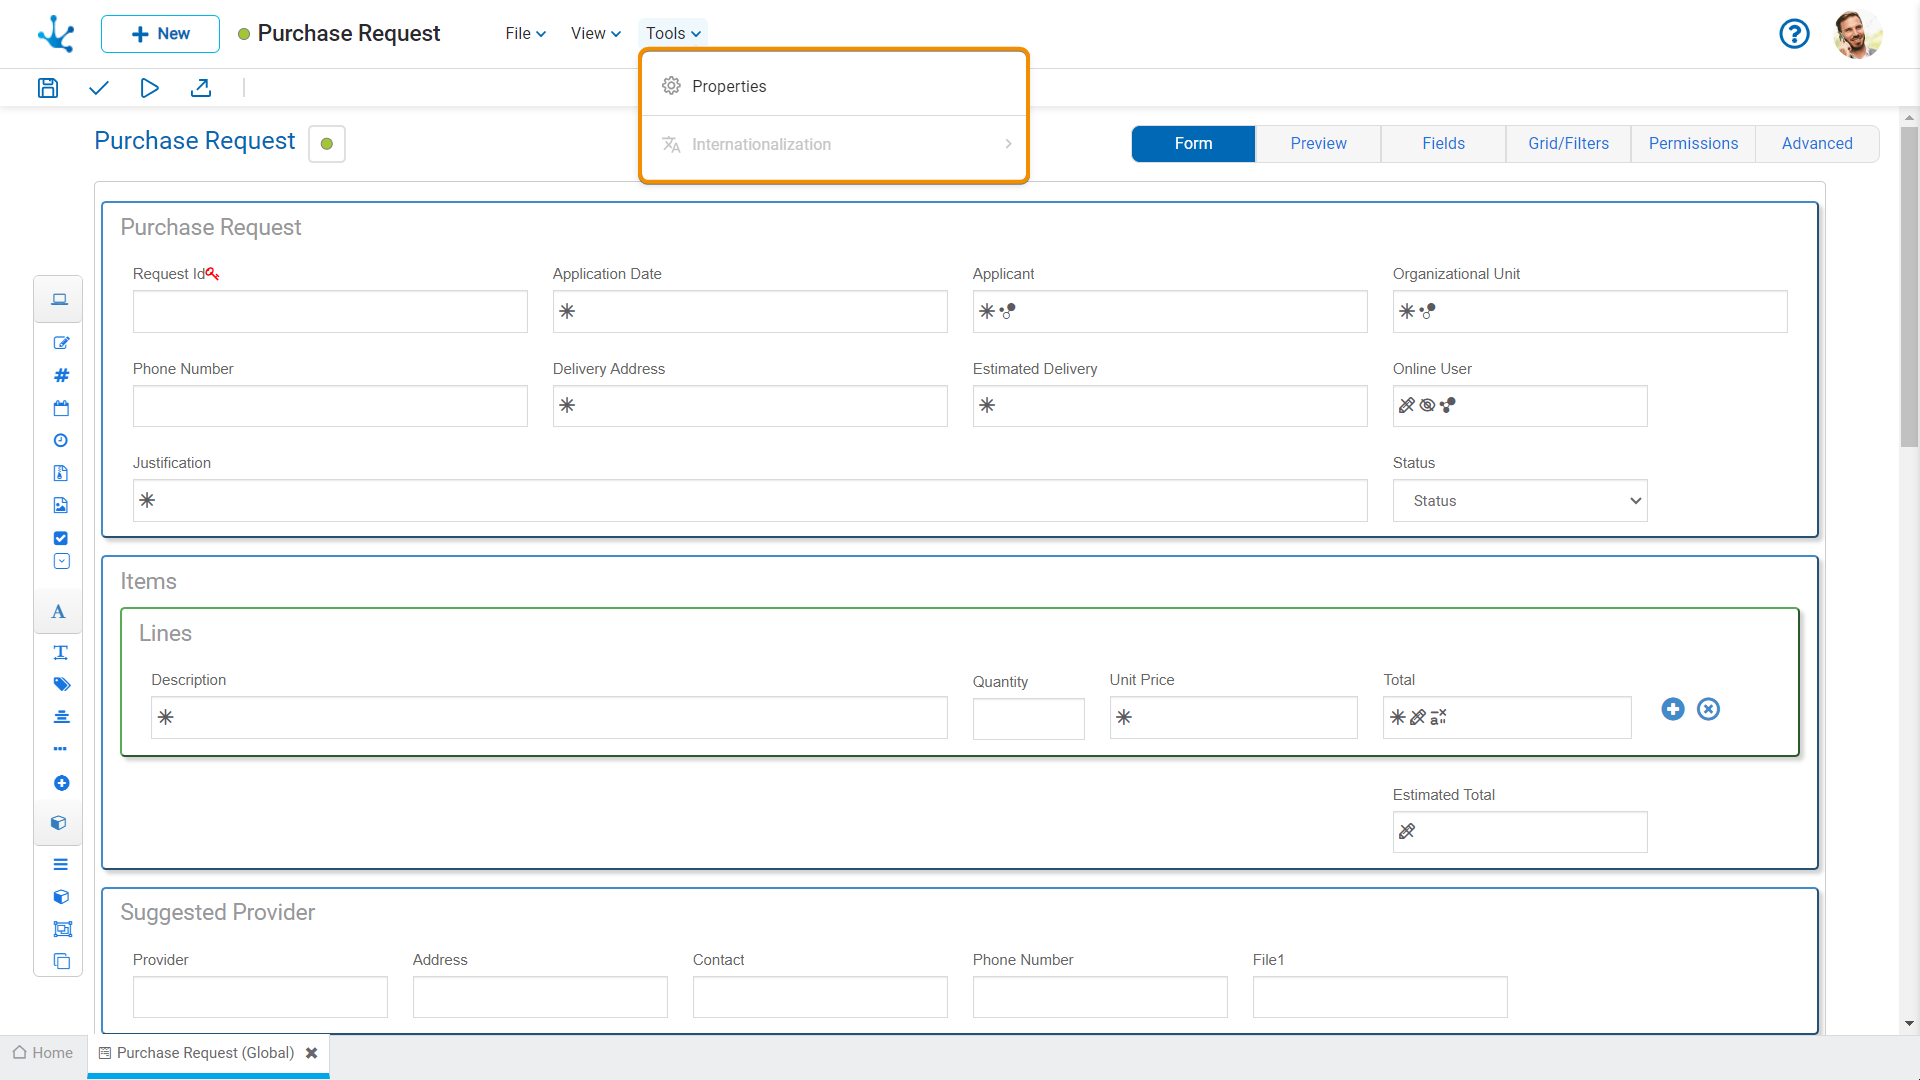Screen dimensions: 1920x1080
Task: Click the Phone Number input field
Action: click(x=330, y=406)
